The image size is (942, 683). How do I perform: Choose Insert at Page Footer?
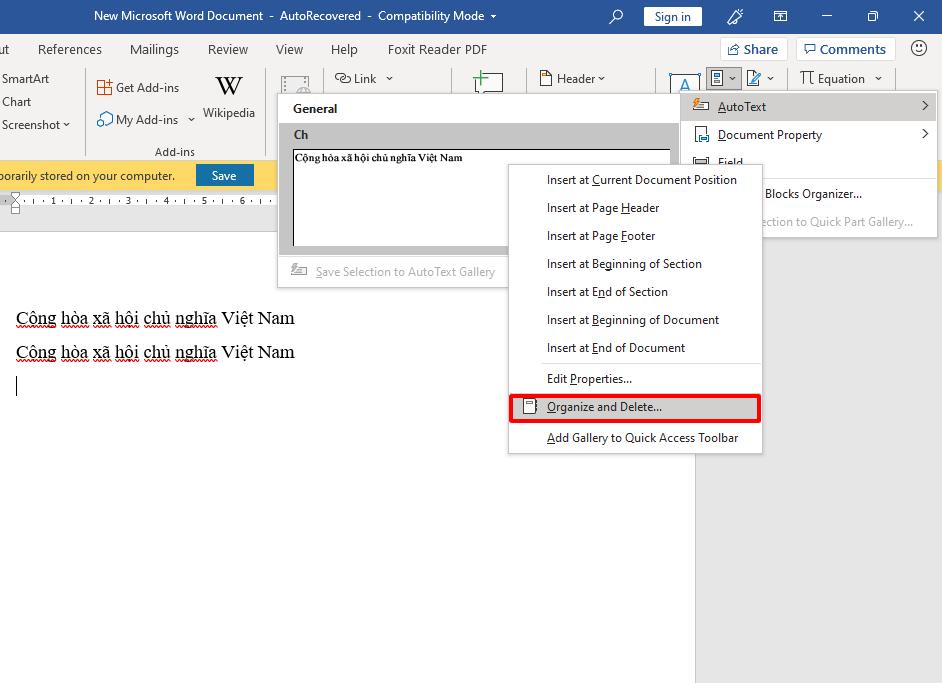[600, 235]
